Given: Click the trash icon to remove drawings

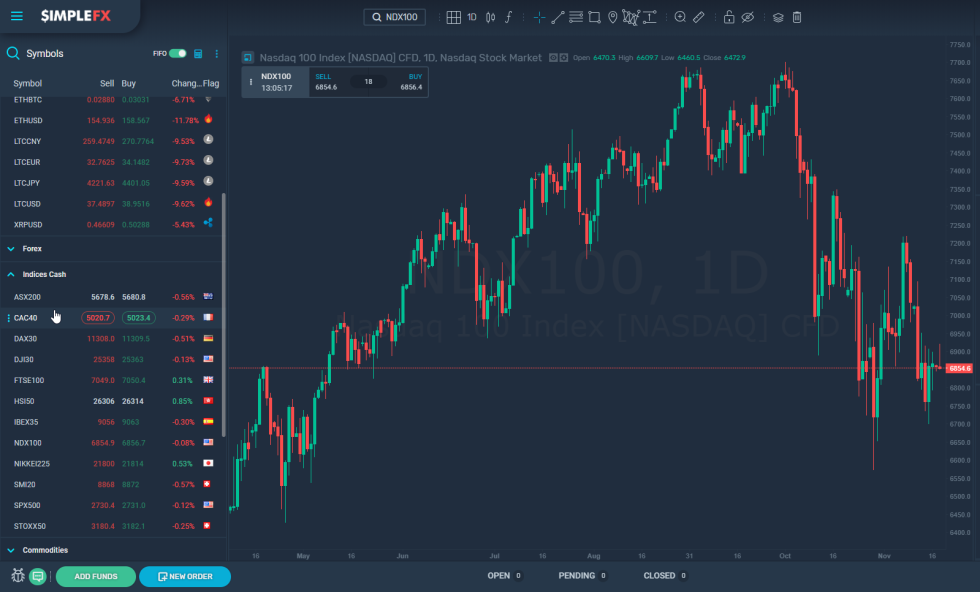Looking at the screenshot, I should pos(797,17).
